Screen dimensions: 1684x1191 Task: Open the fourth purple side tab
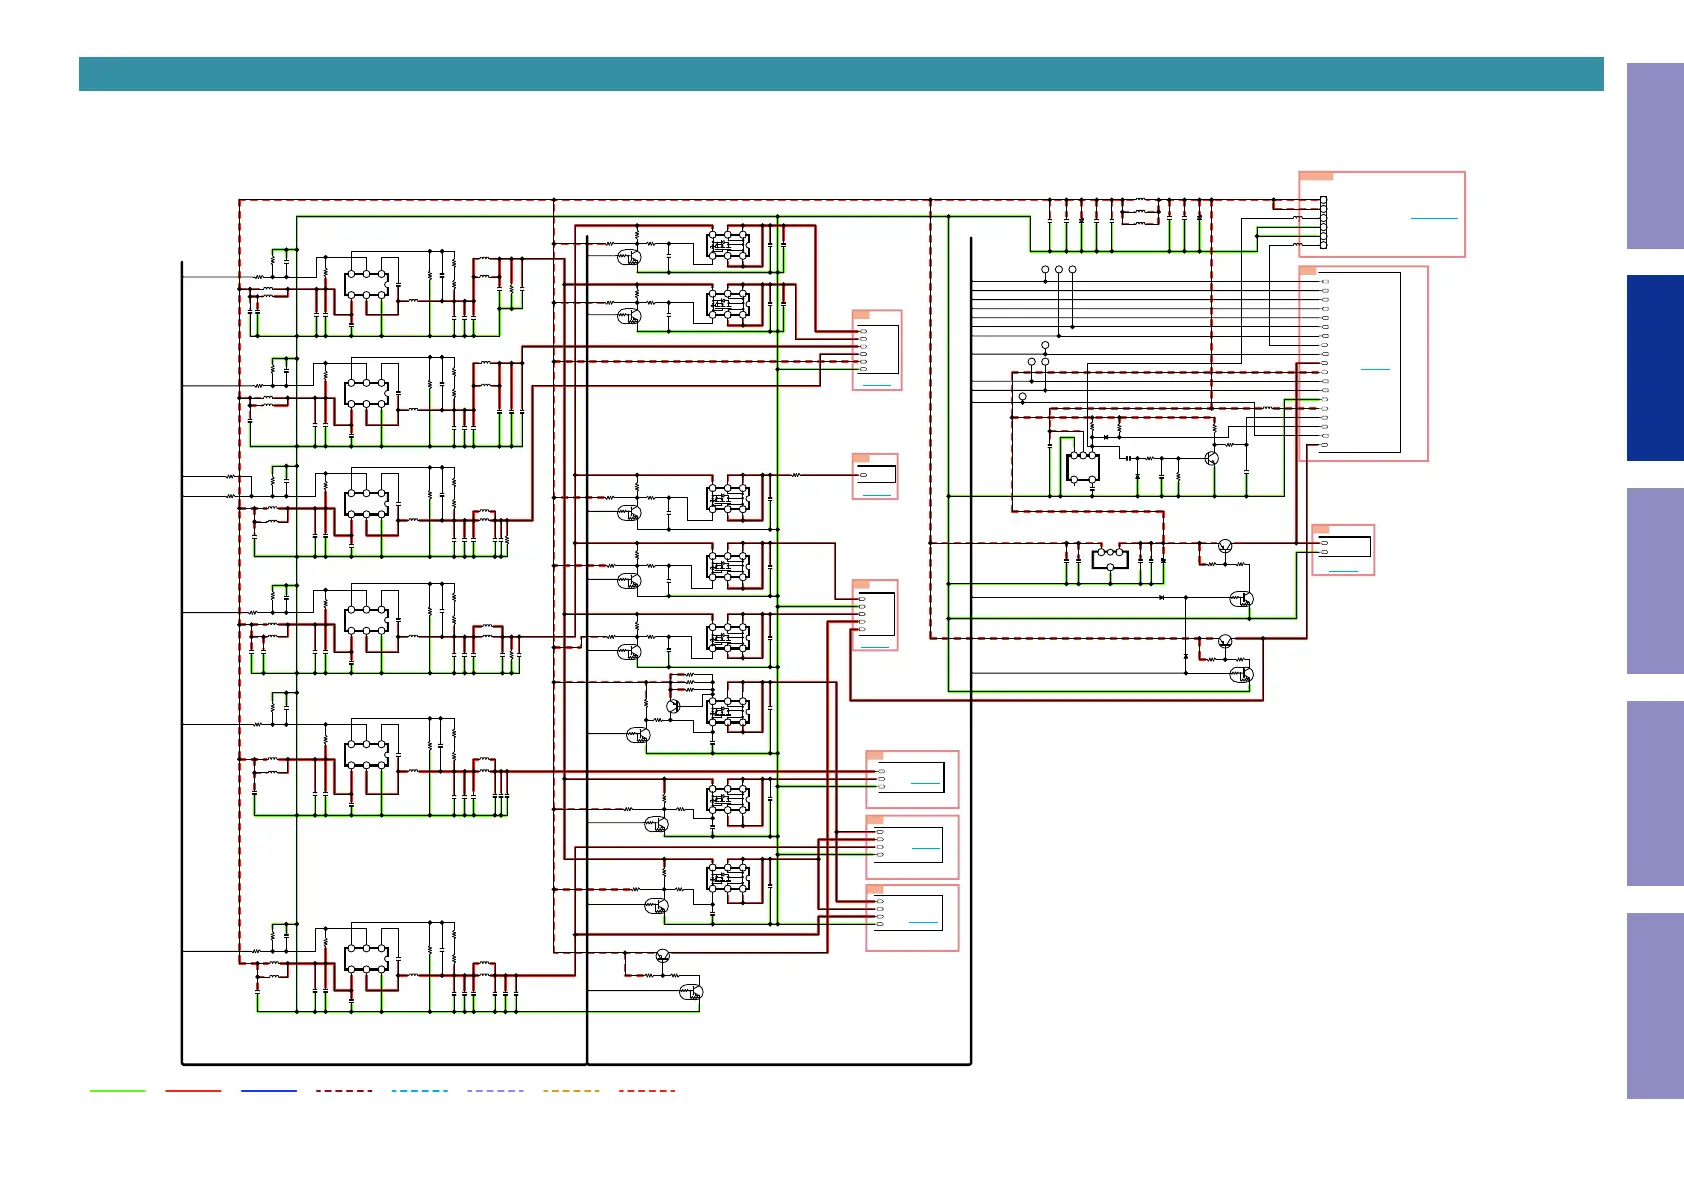tap(1655, 793)
